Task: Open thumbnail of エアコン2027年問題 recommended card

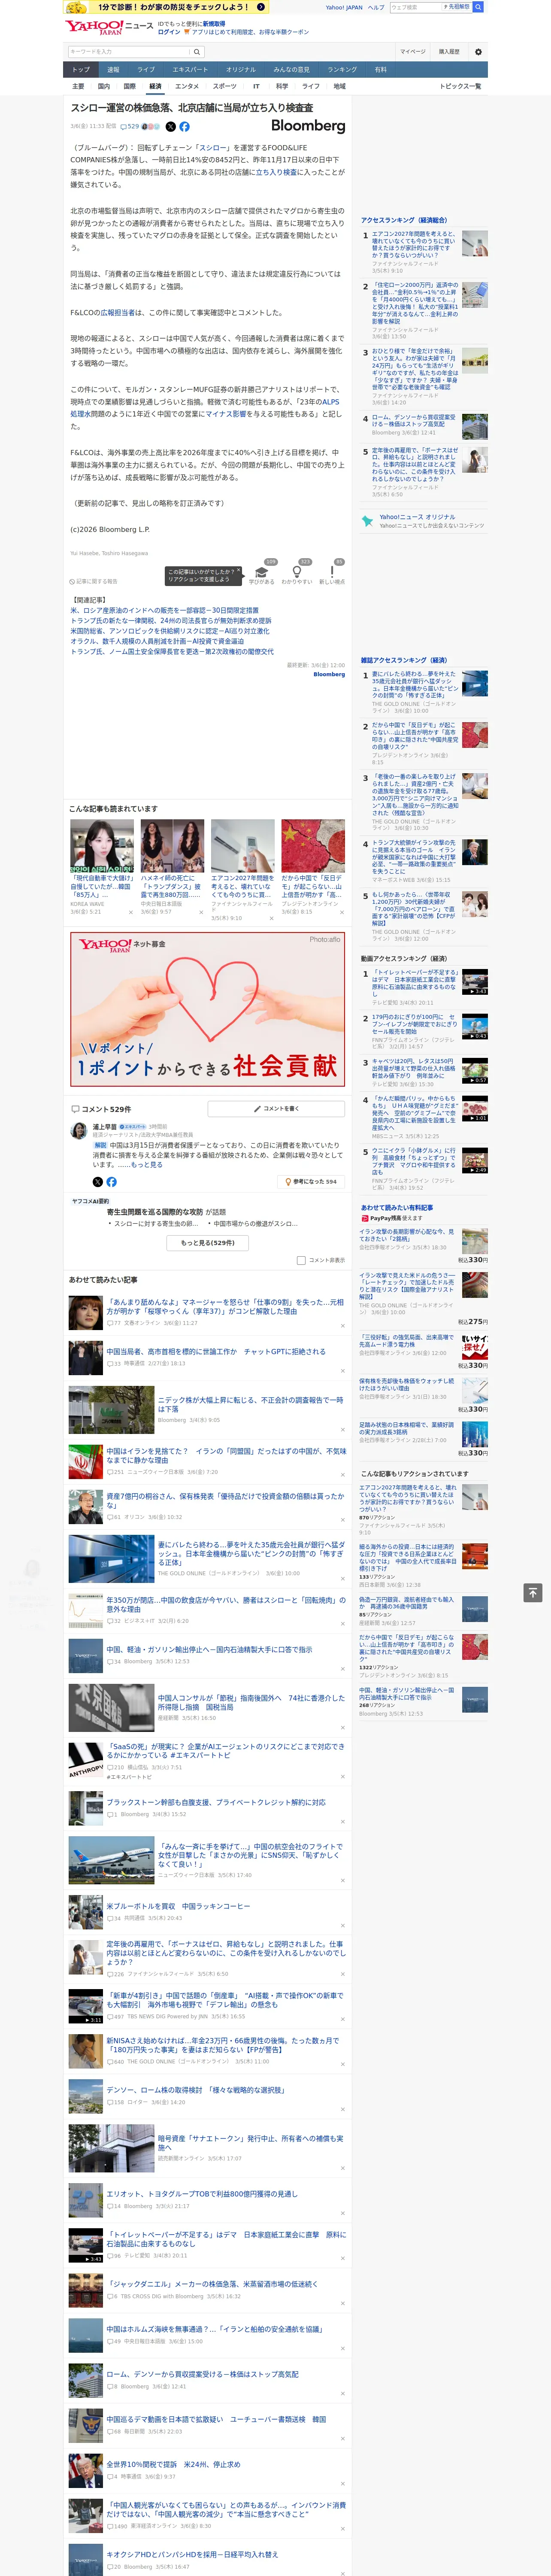Action: pos(242,846)
